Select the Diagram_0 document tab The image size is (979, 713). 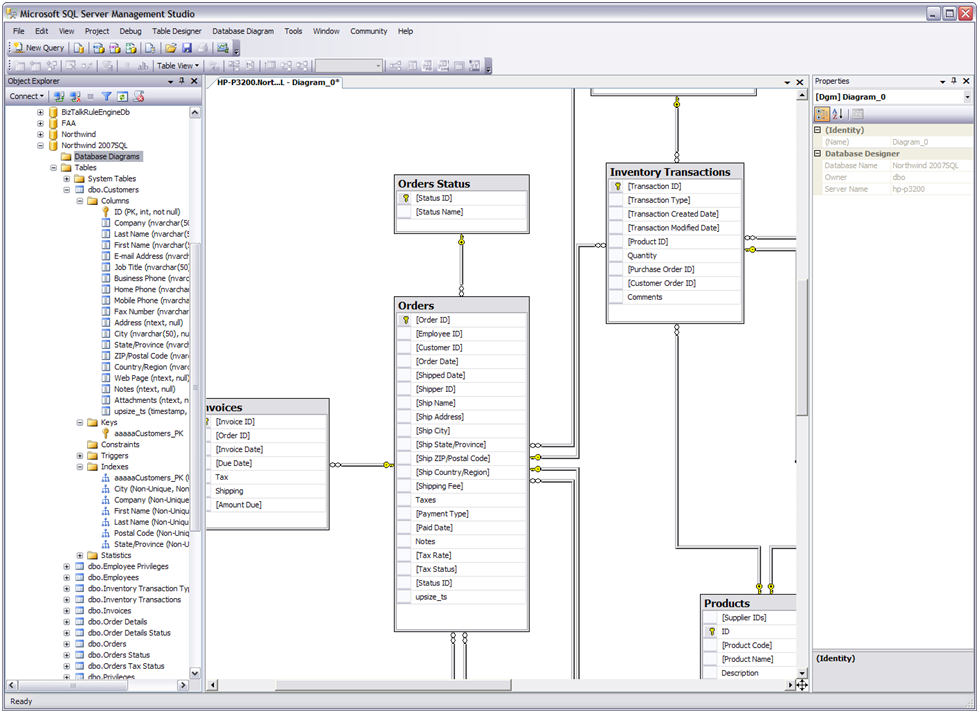277,82
